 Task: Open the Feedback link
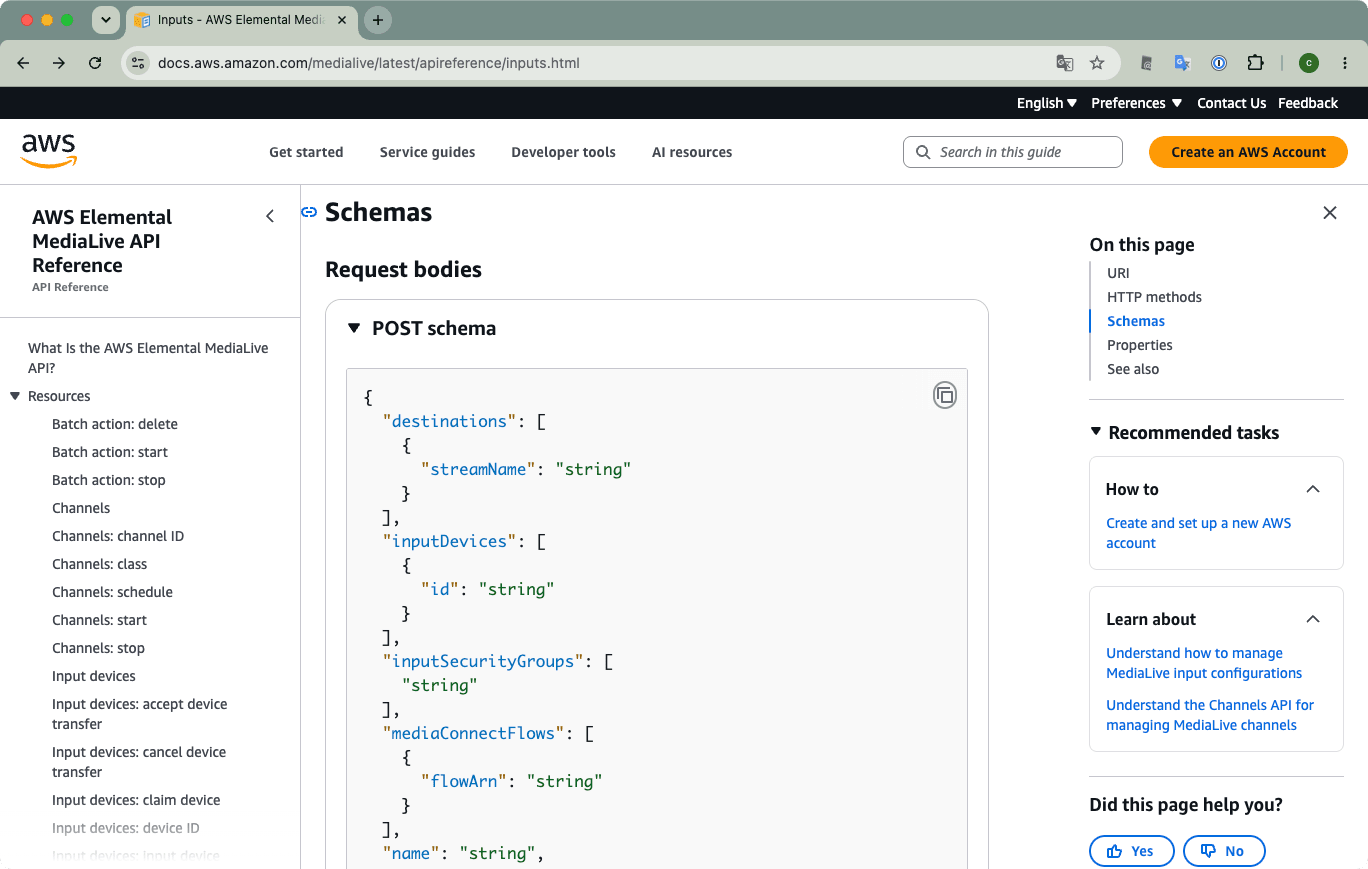click(x=1308, y=103)
